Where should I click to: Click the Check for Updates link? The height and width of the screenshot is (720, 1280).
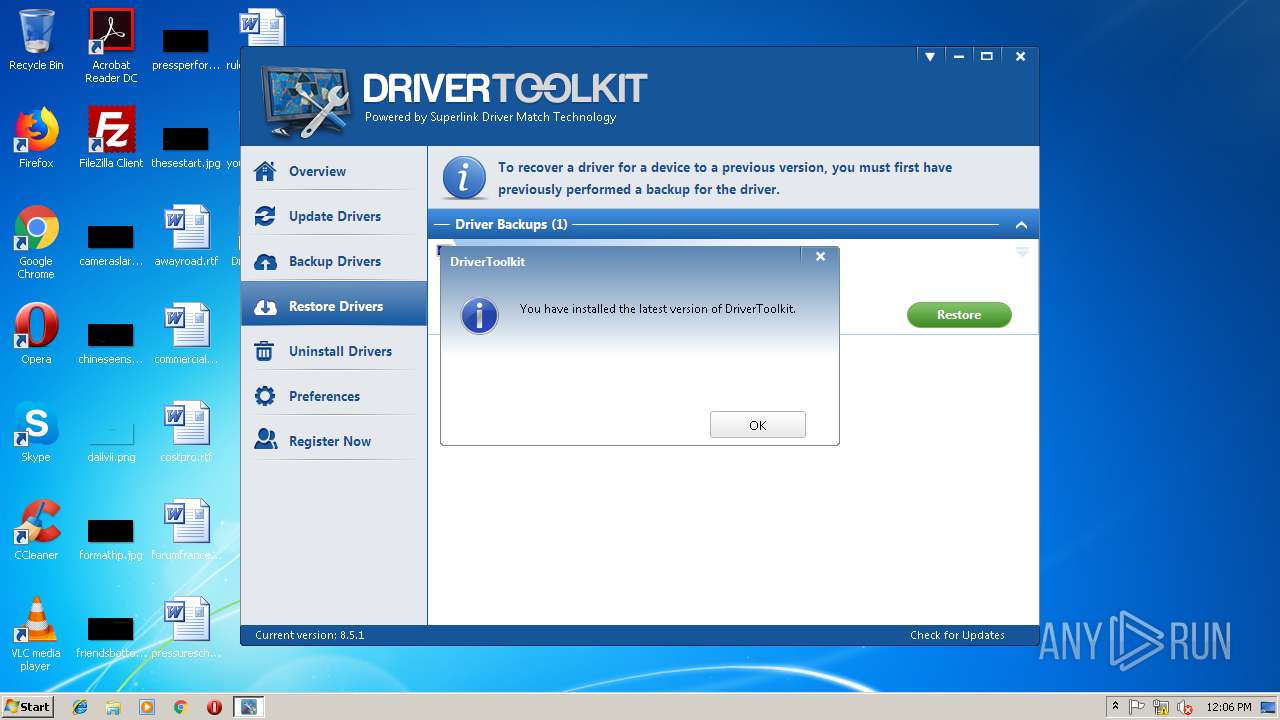pos(957,635)
